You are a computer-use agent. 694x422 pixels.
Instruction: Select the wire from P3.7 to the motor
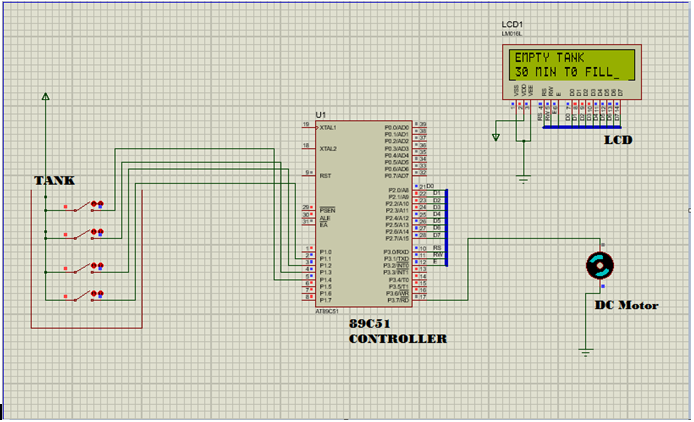coord(468,269)
